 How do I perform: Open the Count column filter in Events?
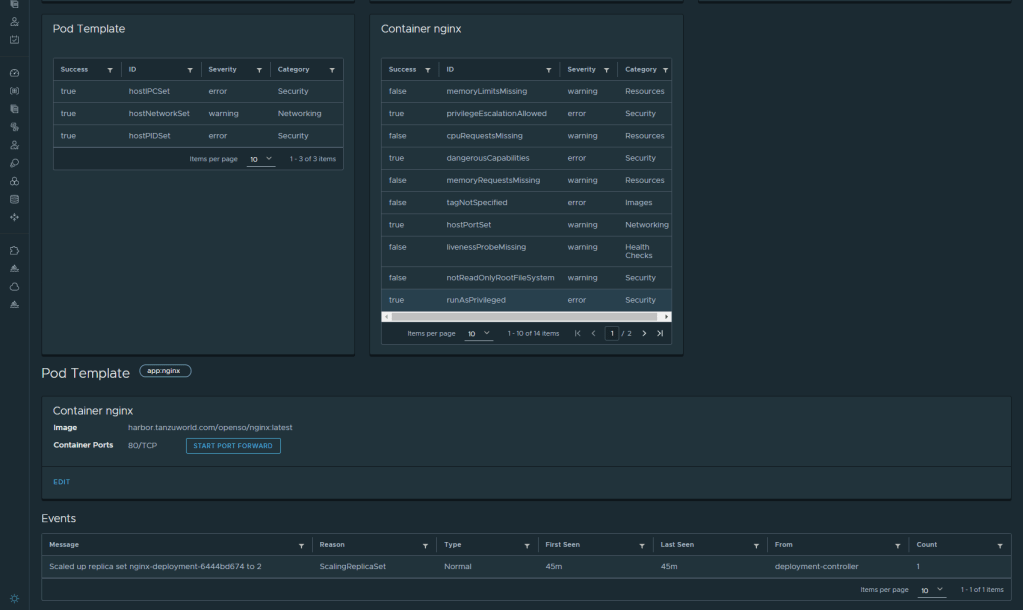coord(999,546)
